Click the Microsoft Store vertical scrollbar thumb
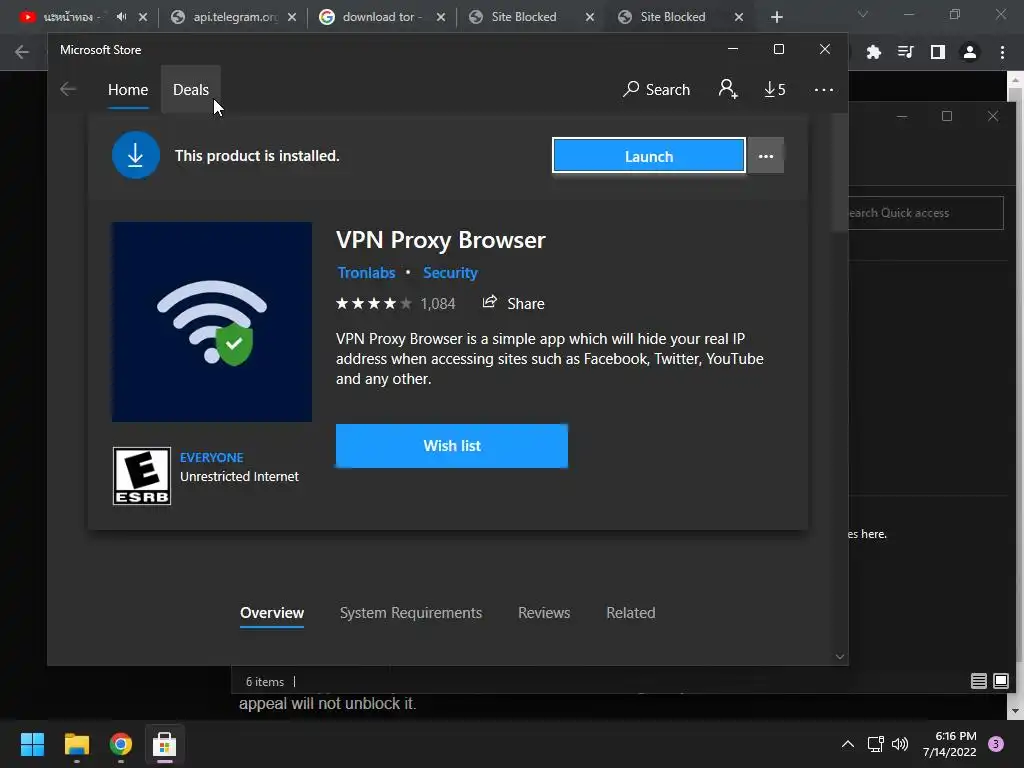This screenshot has width=1024, height=768. 840,172
